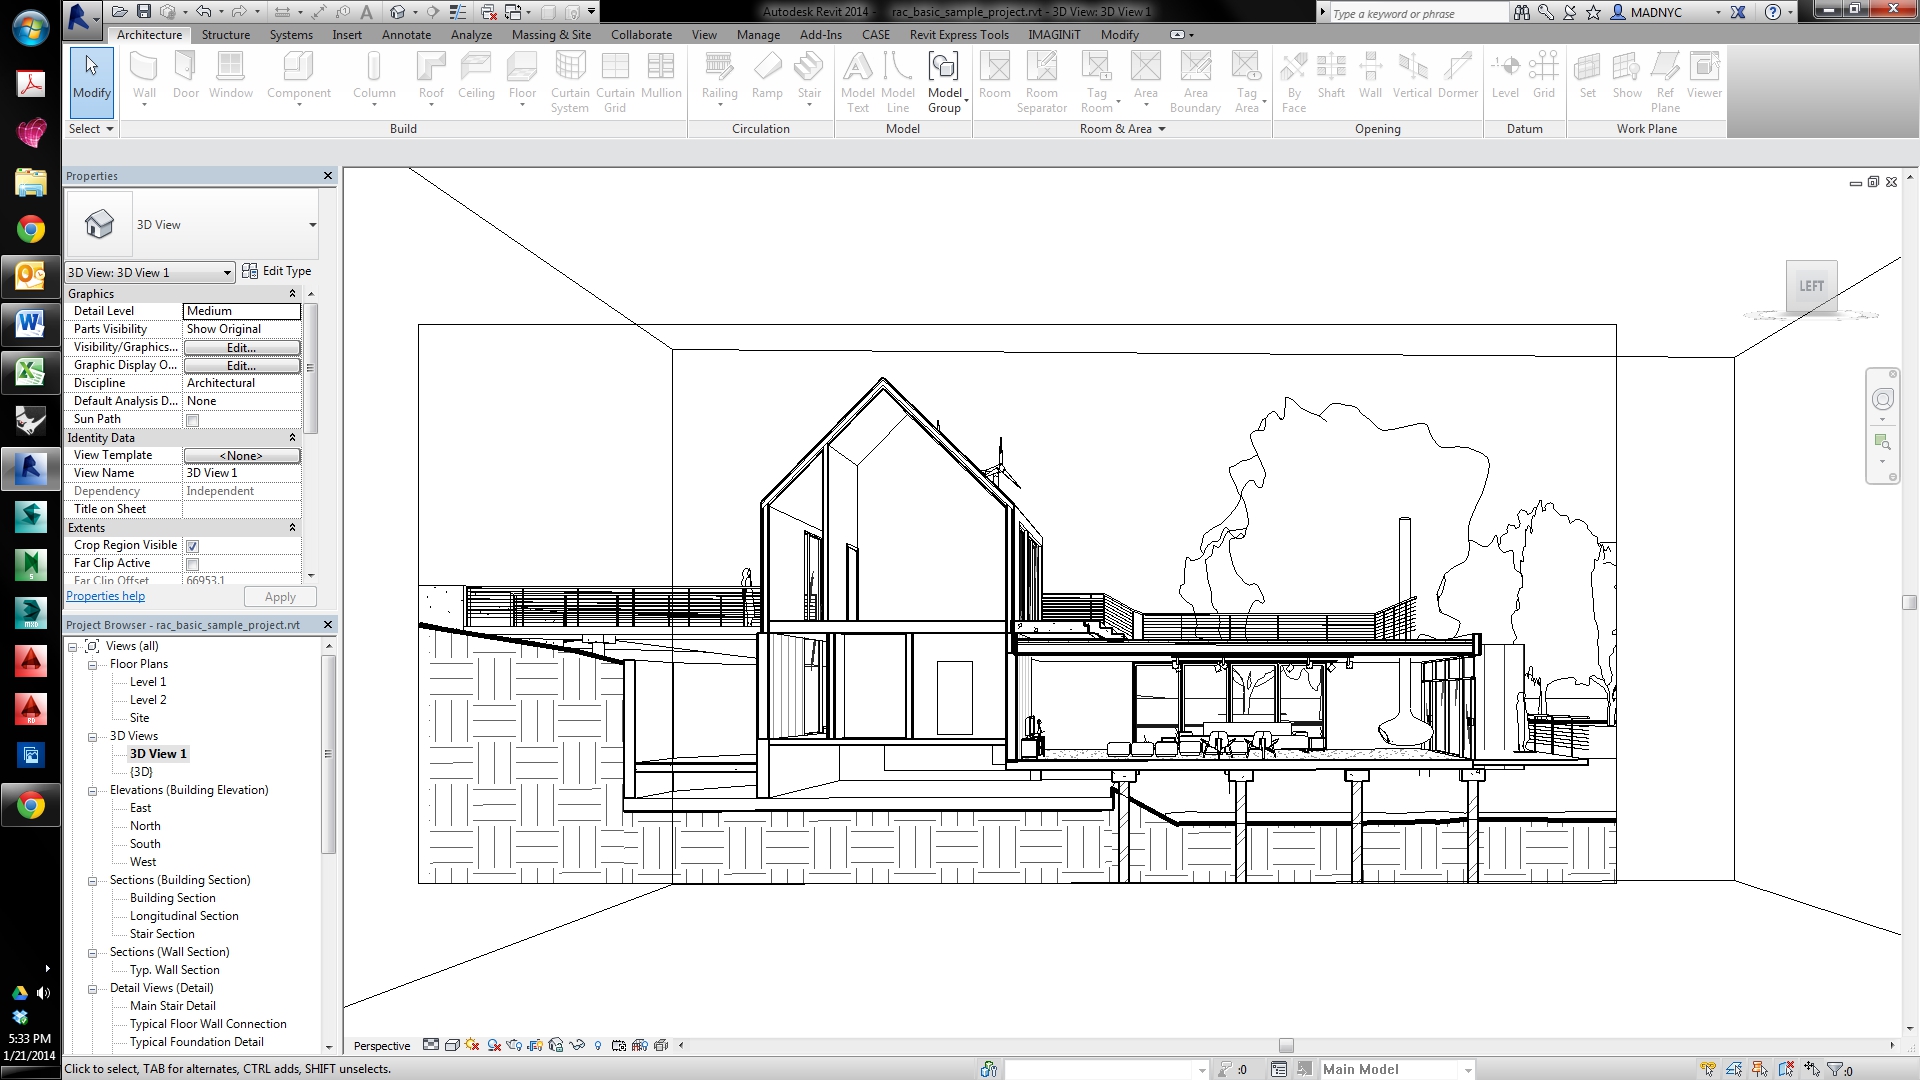Expand the Room & Area panel dropdown
This screenshot has height=1080, width=1920.
[x=1161, y=129]
